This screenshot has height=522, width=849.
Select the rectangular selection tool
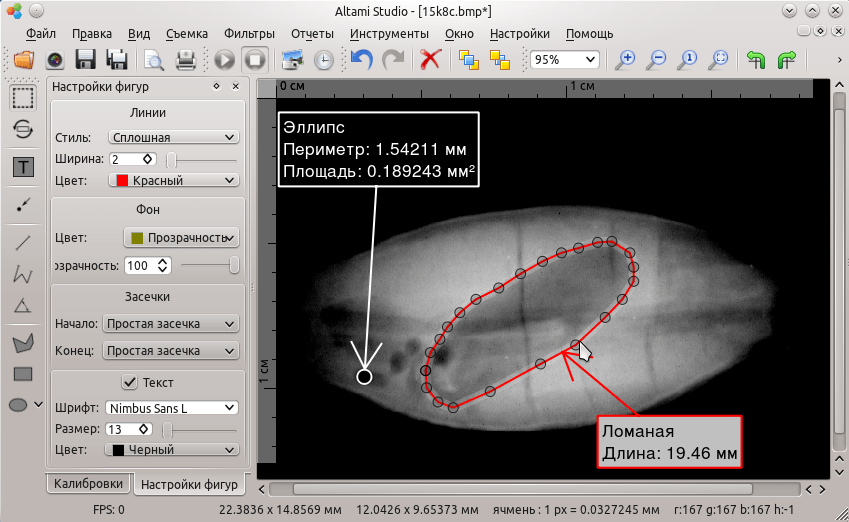coord(23,98)
